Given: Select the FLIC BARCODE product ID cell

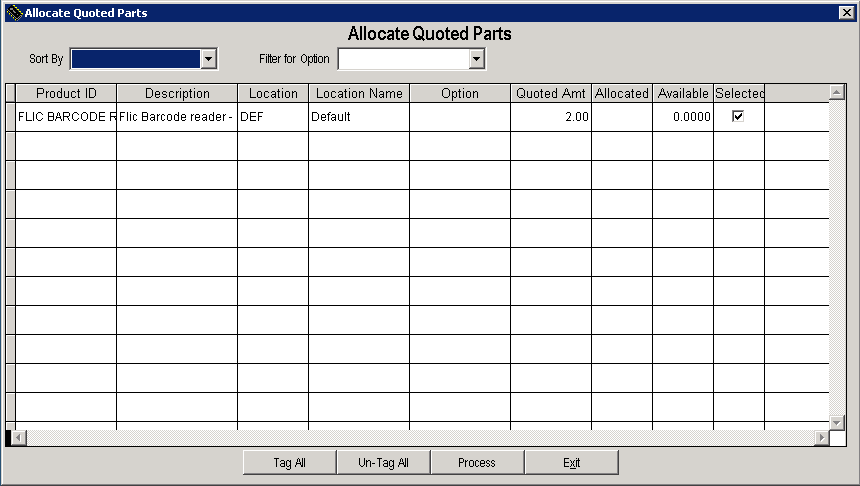Looking at the screenshot, I should [x=66, y=117].
